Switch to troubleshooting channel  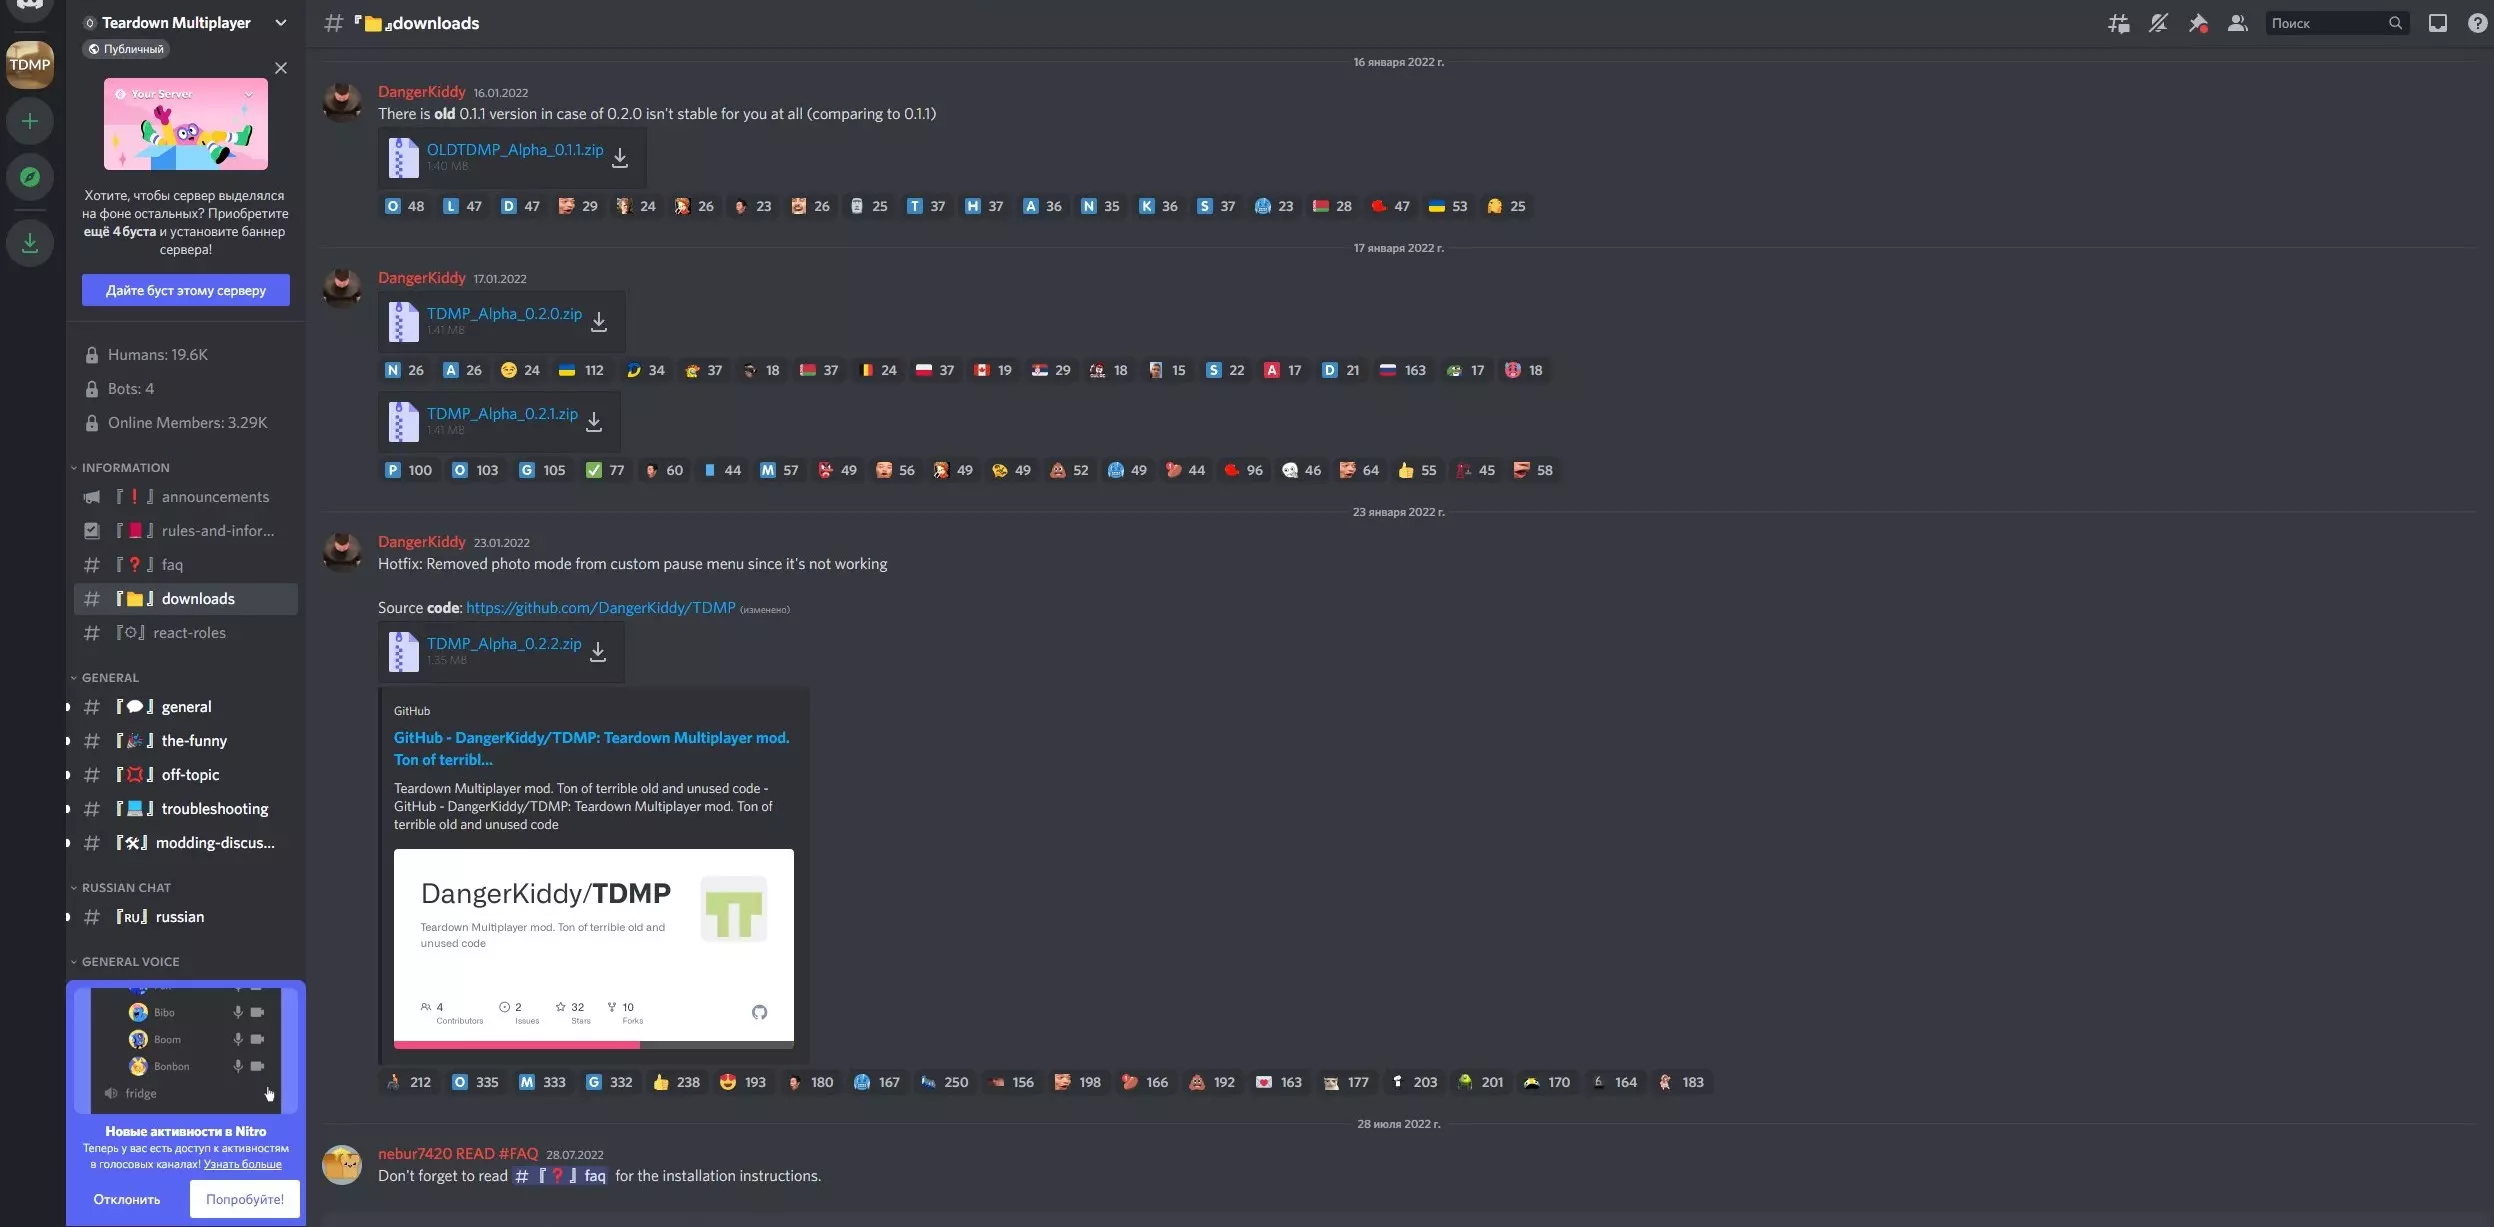click(x=214, y=808)
